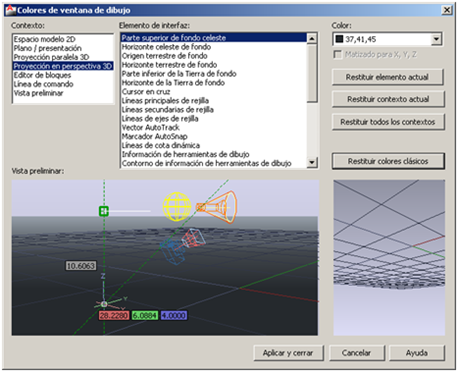
Task: Open Ayuda help button
Action: (417, 353)
